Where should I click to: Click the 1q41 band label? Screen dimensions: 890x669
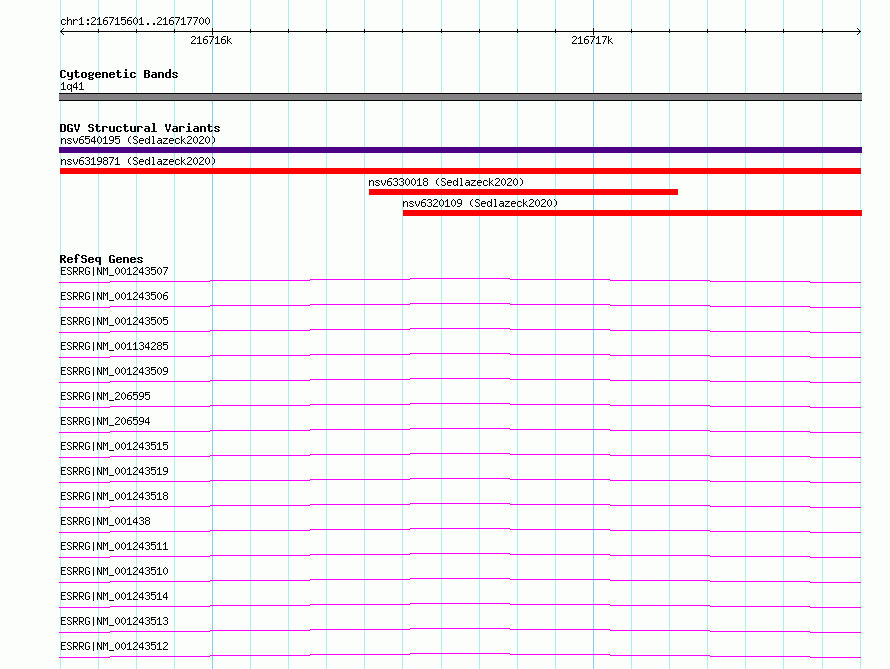point(72,86)
